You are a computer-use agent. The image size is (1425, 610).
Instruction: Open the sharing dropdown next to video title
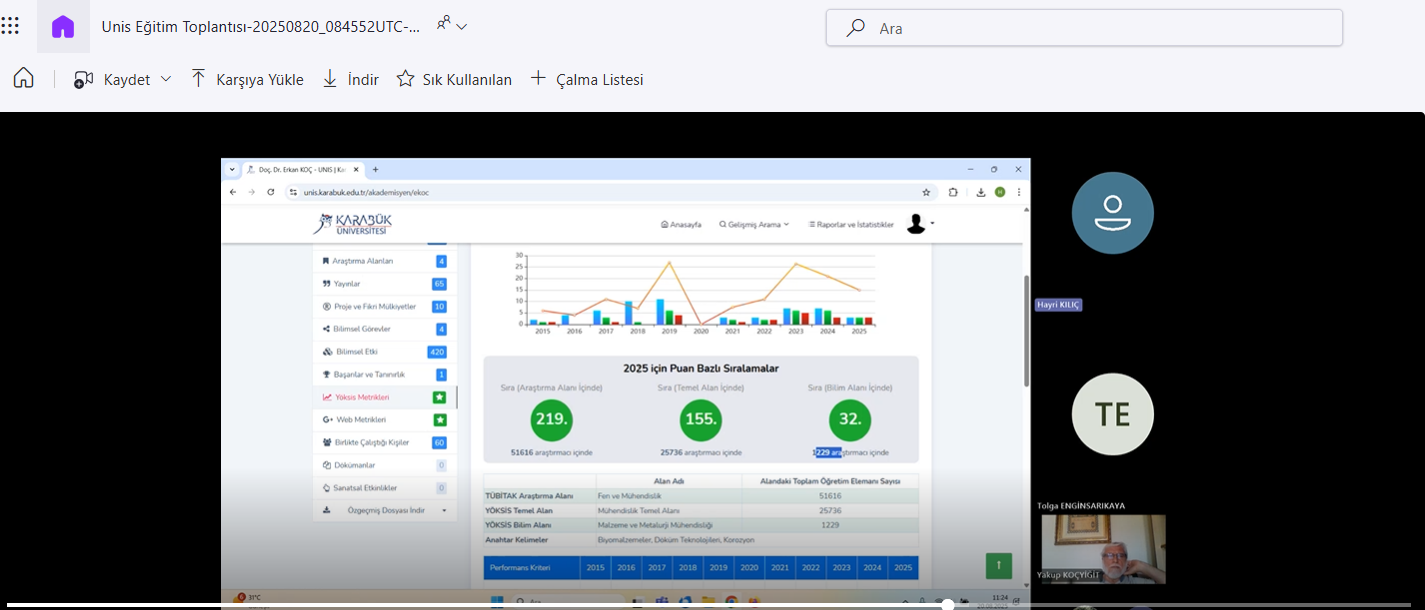(452, 25)
